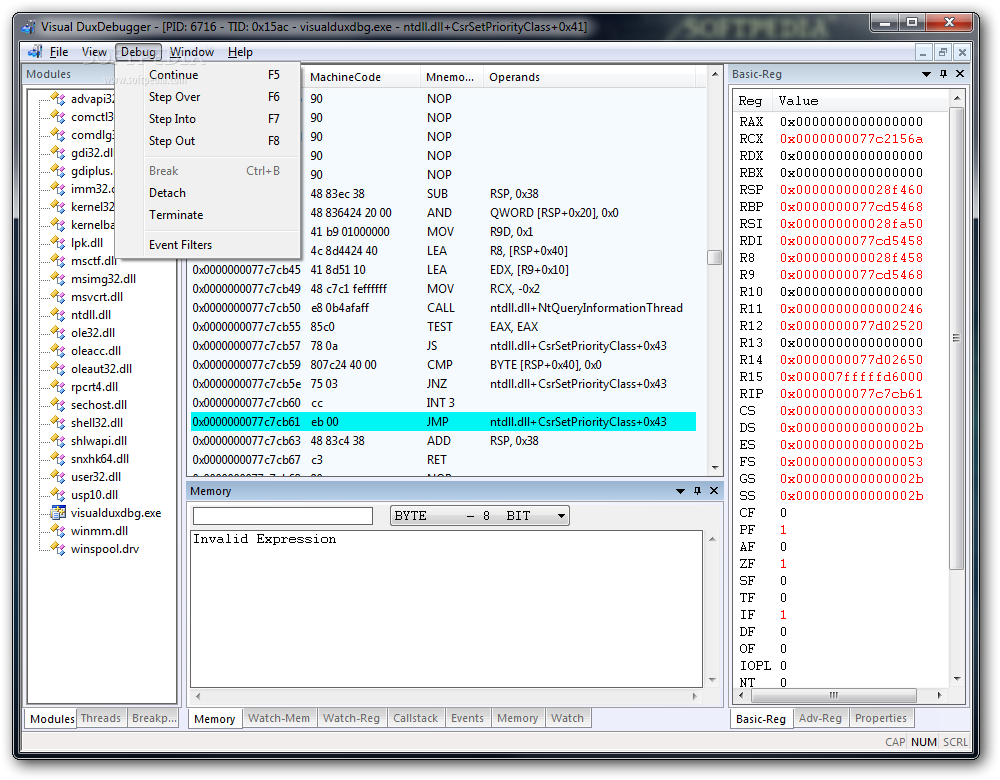Switch to the Breakp... tab

(x=154, y=718)
